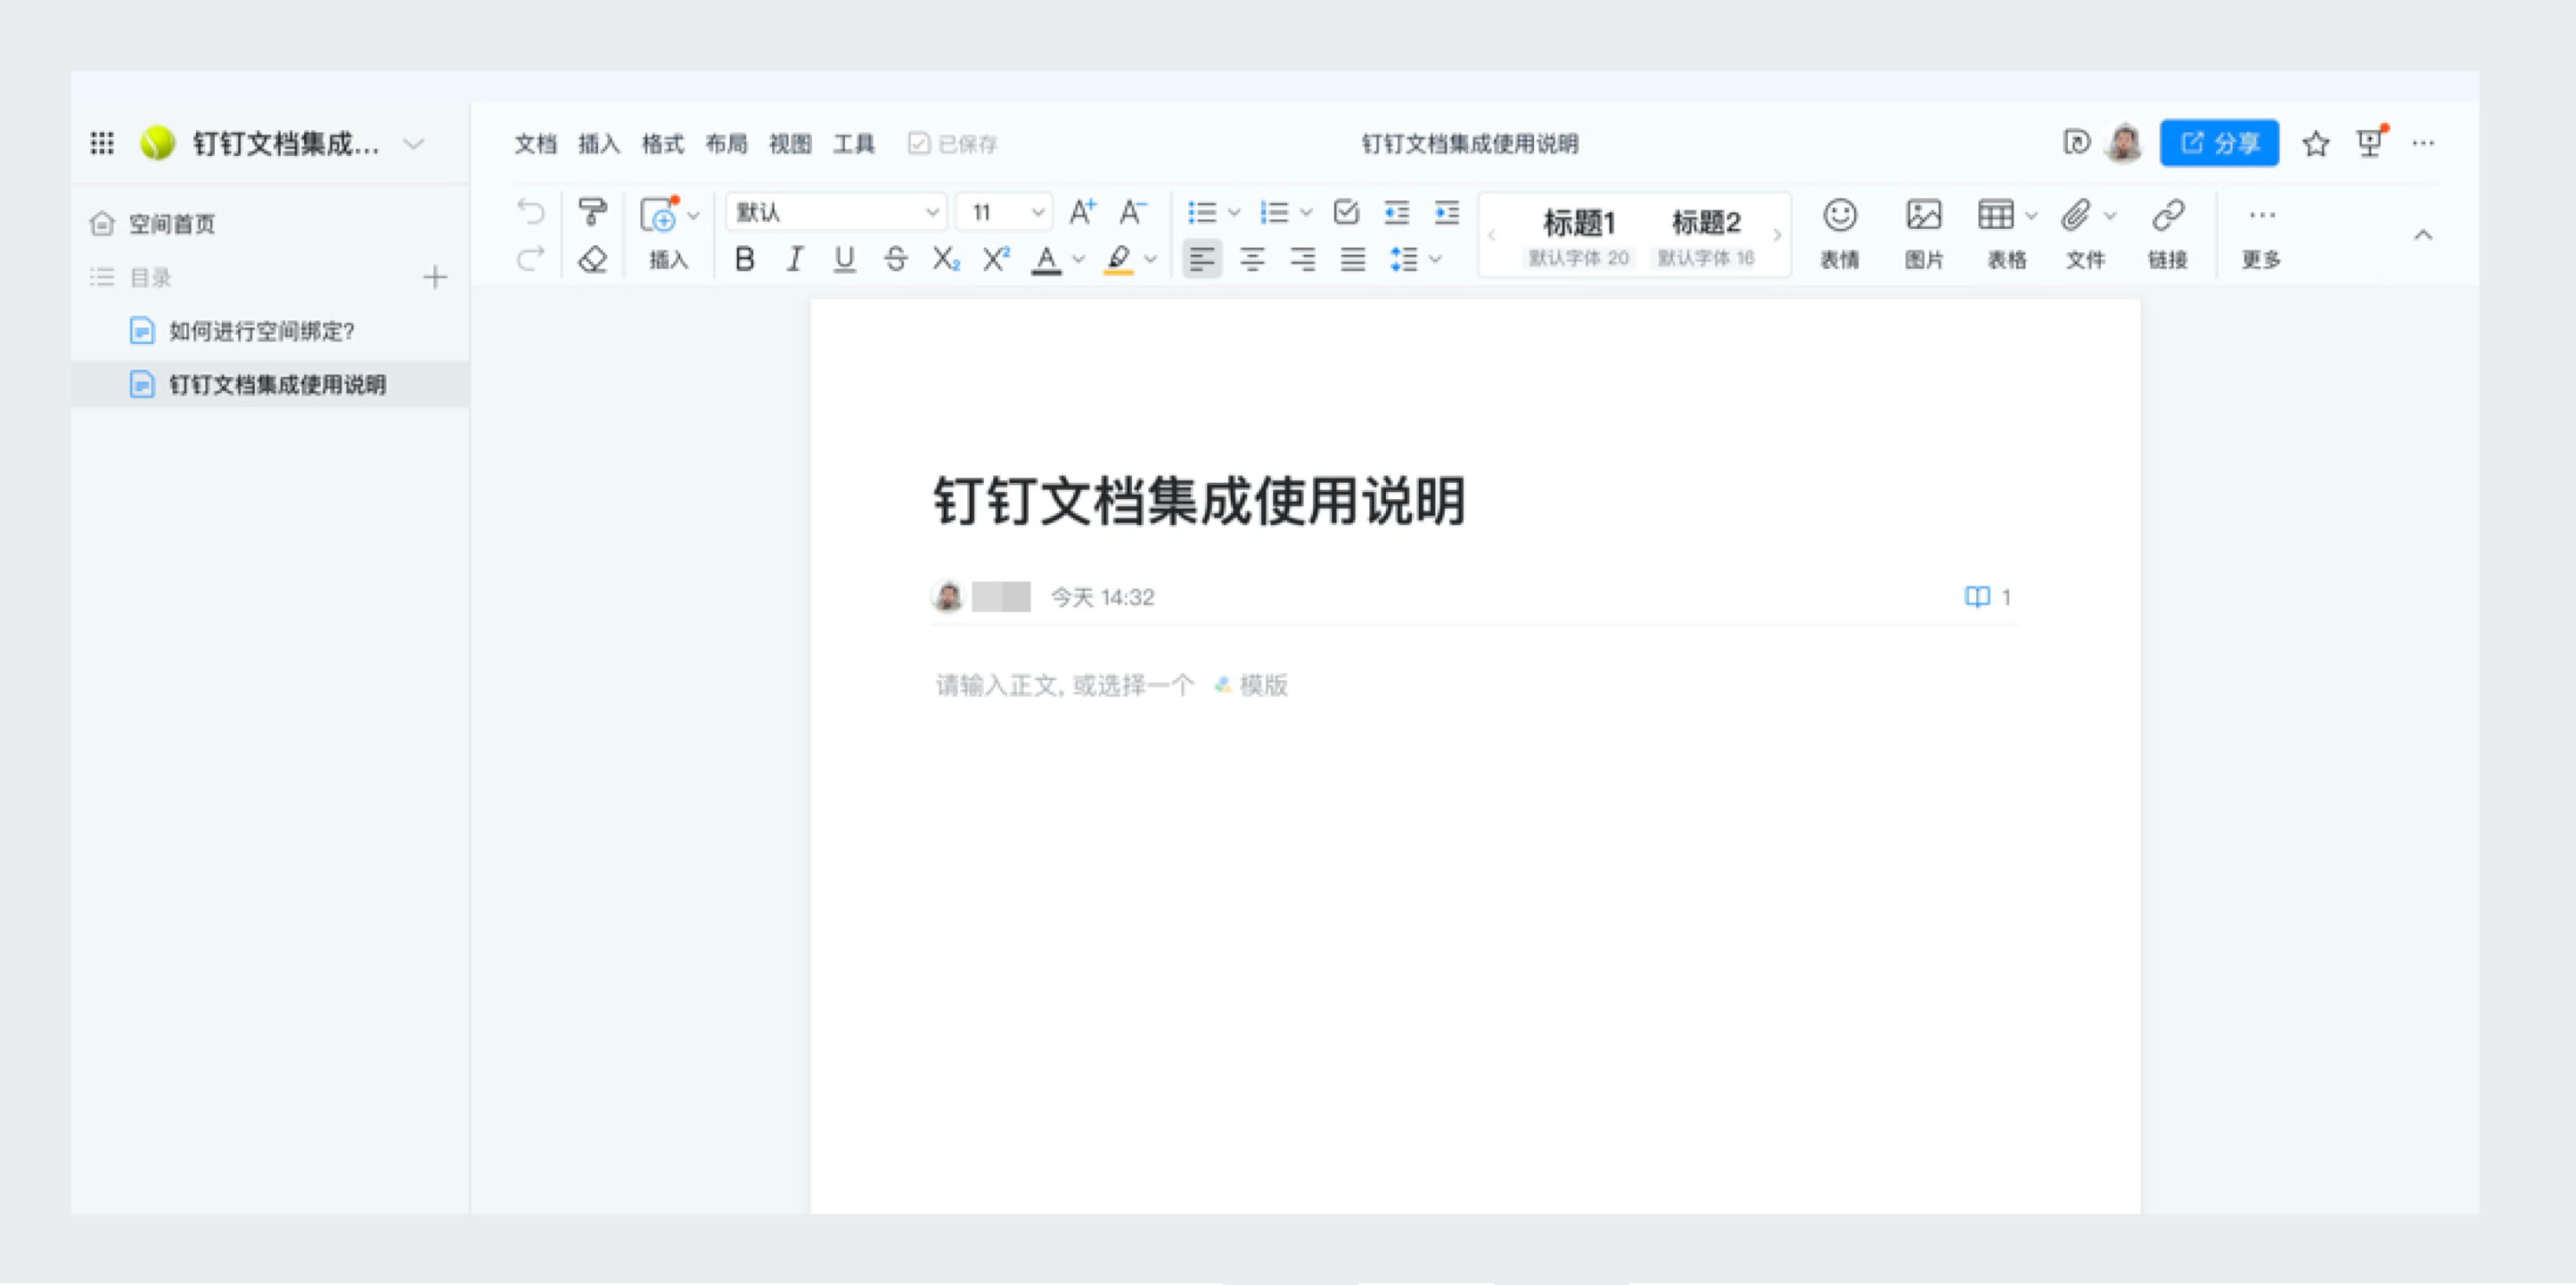Toggle bold formatting
This screenshot has width=2576, height=1285.
pyautogui.click(x=744, y=260)
